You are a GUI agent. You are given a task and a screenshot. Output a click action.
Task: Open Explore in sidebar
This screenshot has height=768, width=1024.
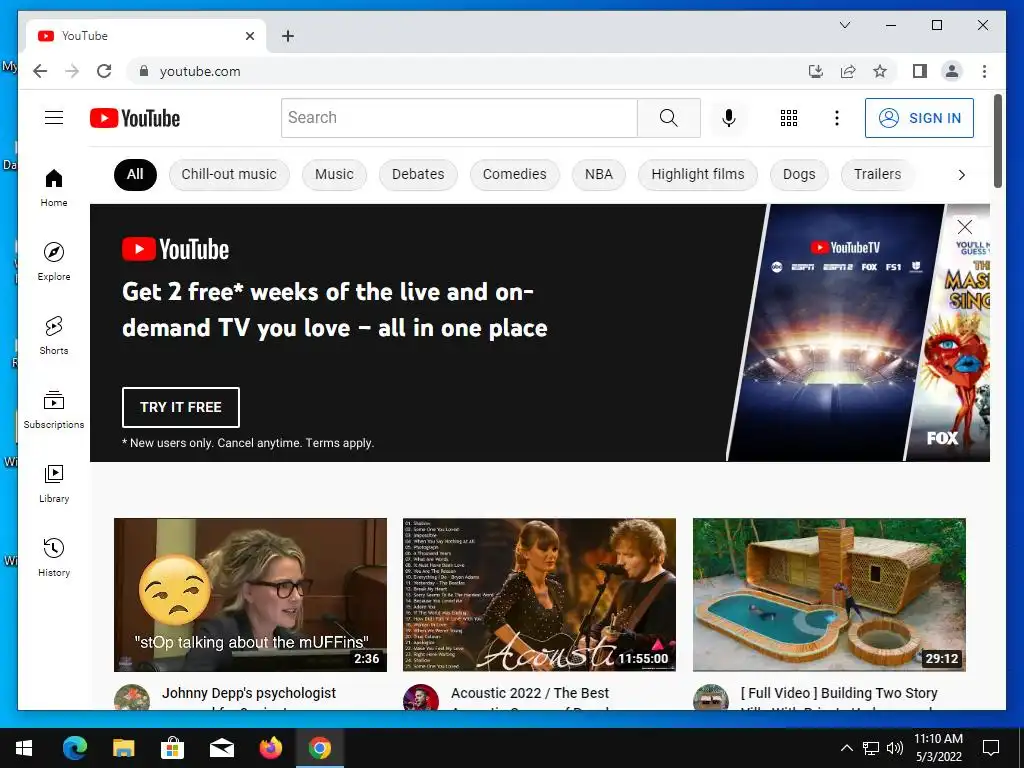(54, 262)
